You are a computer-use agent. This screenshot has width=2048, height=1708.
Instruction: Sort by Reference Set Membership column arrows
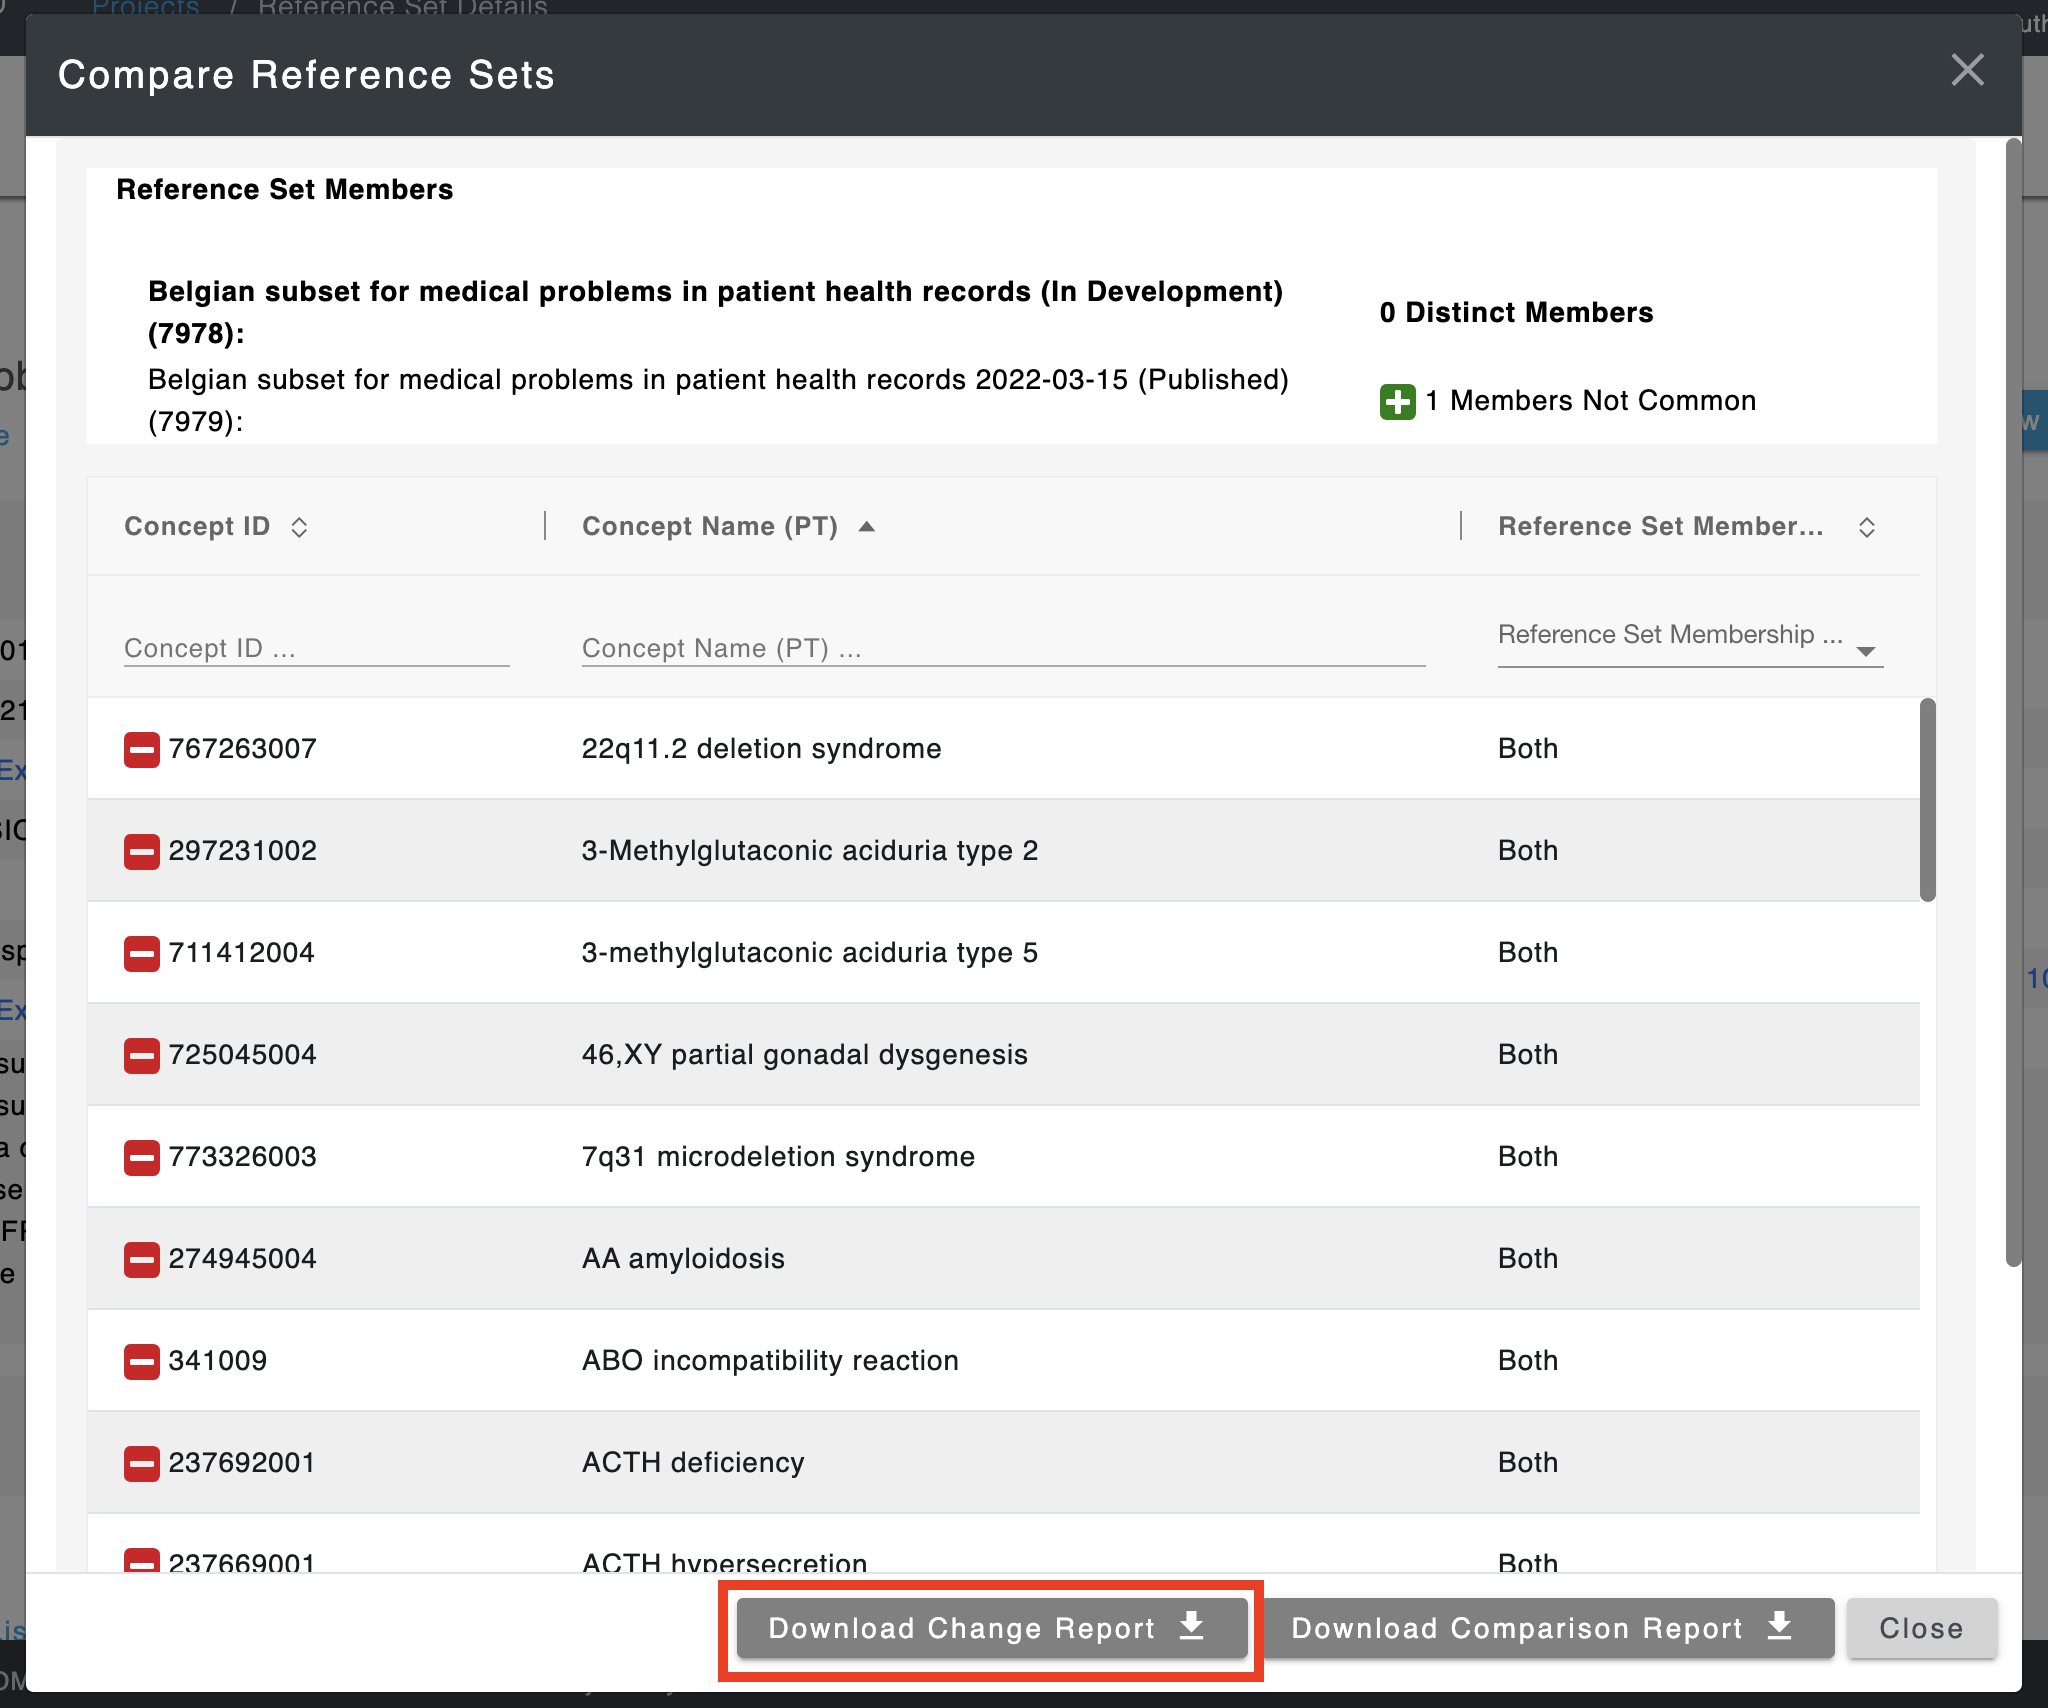click(1866, 527)
